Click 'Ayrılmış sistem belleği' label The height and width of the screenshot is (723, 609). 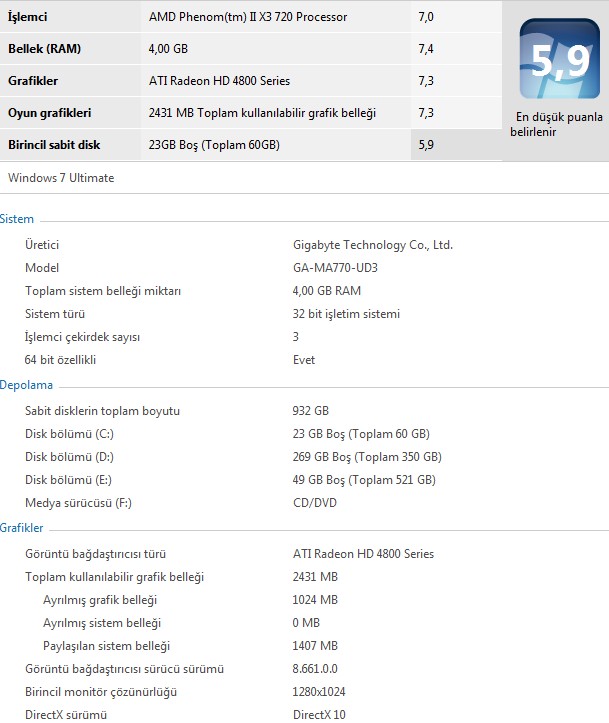tap(102, 622)
